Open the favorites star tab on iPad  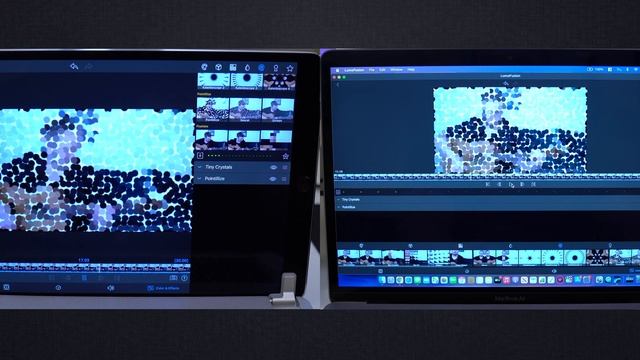(x=290, y=68)
